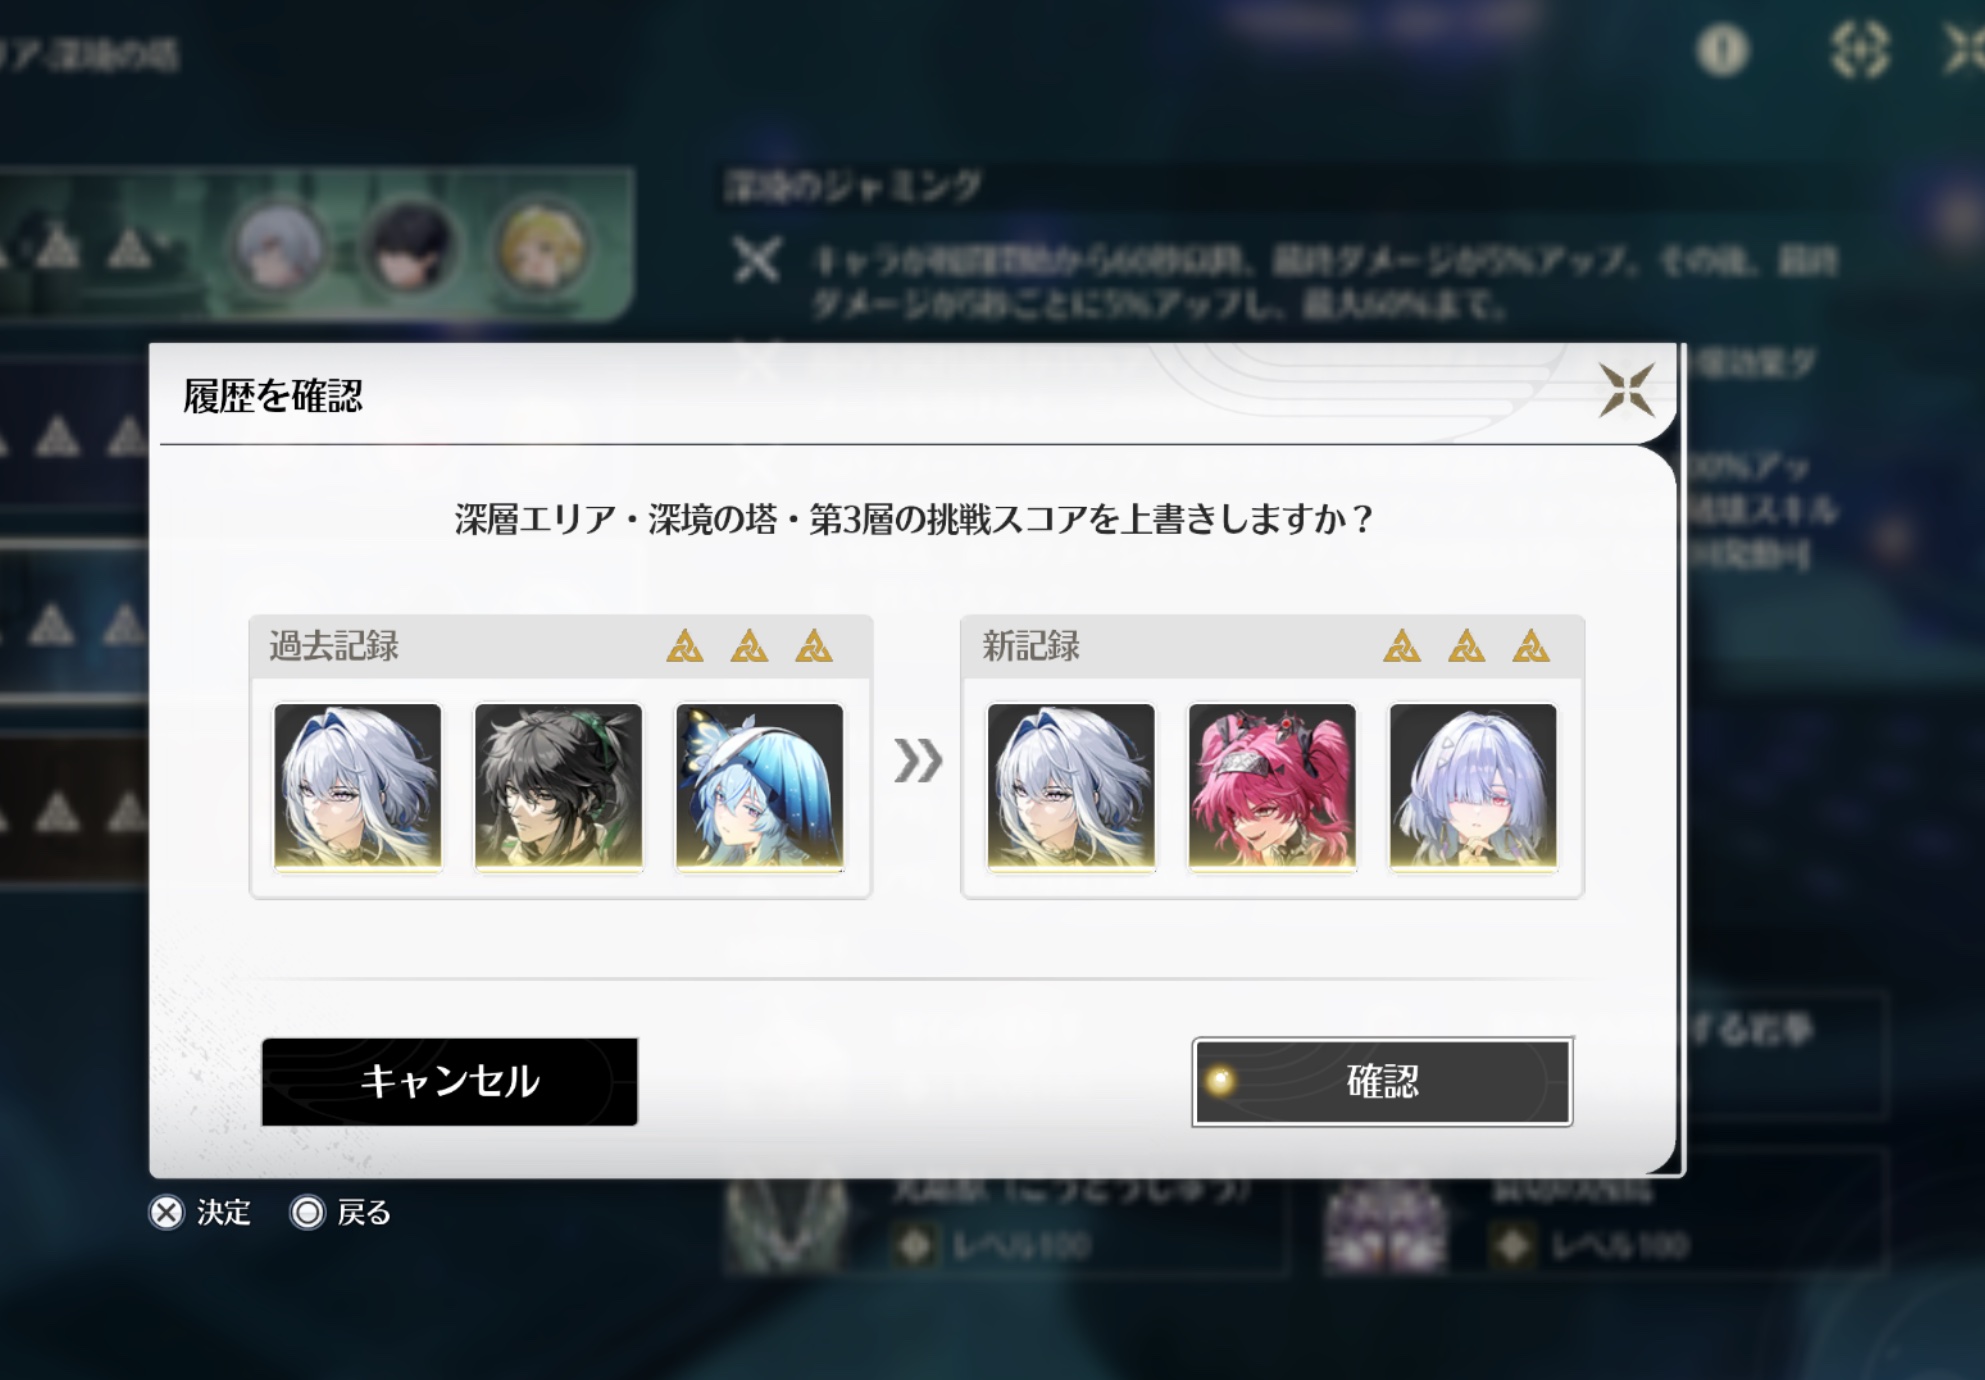The width and height of the screenshot is (1985, 1380).
Task: Select lavender-haired character in 新記録
Action: pos(1473,787)
